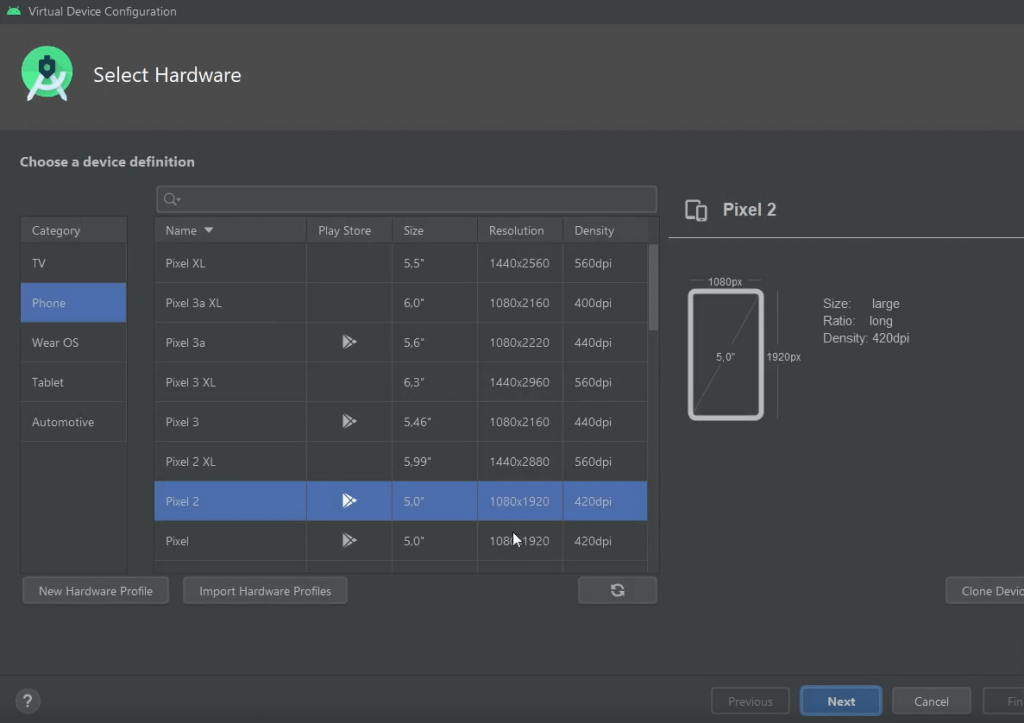This screenshot has height=723, width=1024.
Task: Sort by Size column header
Action: pyautogui.click(x=435, y=230)
